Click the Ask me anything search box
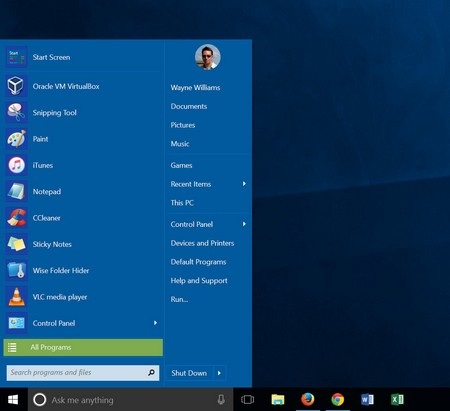Viewport: 450px width, 411px height. [130, 399]
